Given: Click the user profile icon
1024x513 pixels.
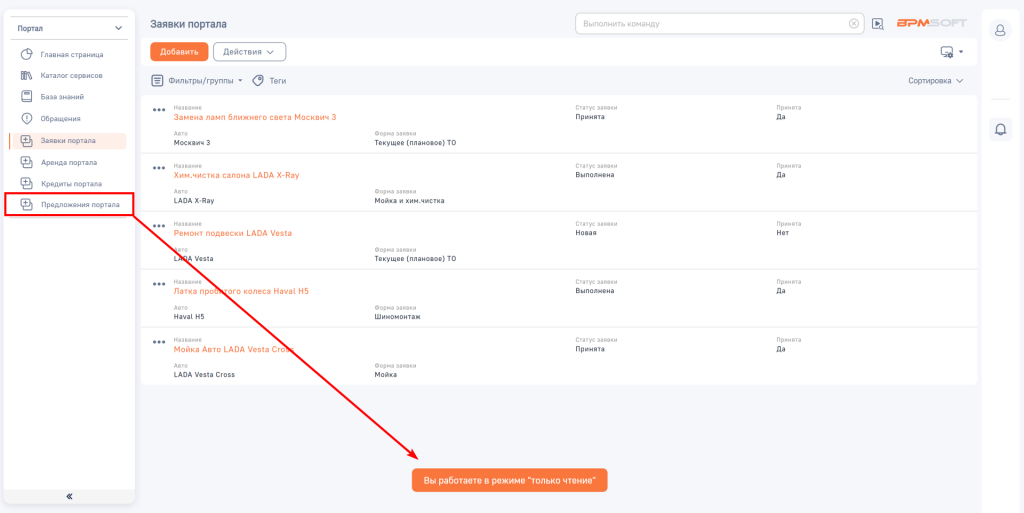Looking at the screenshot, I should (x=1000, y=30).
